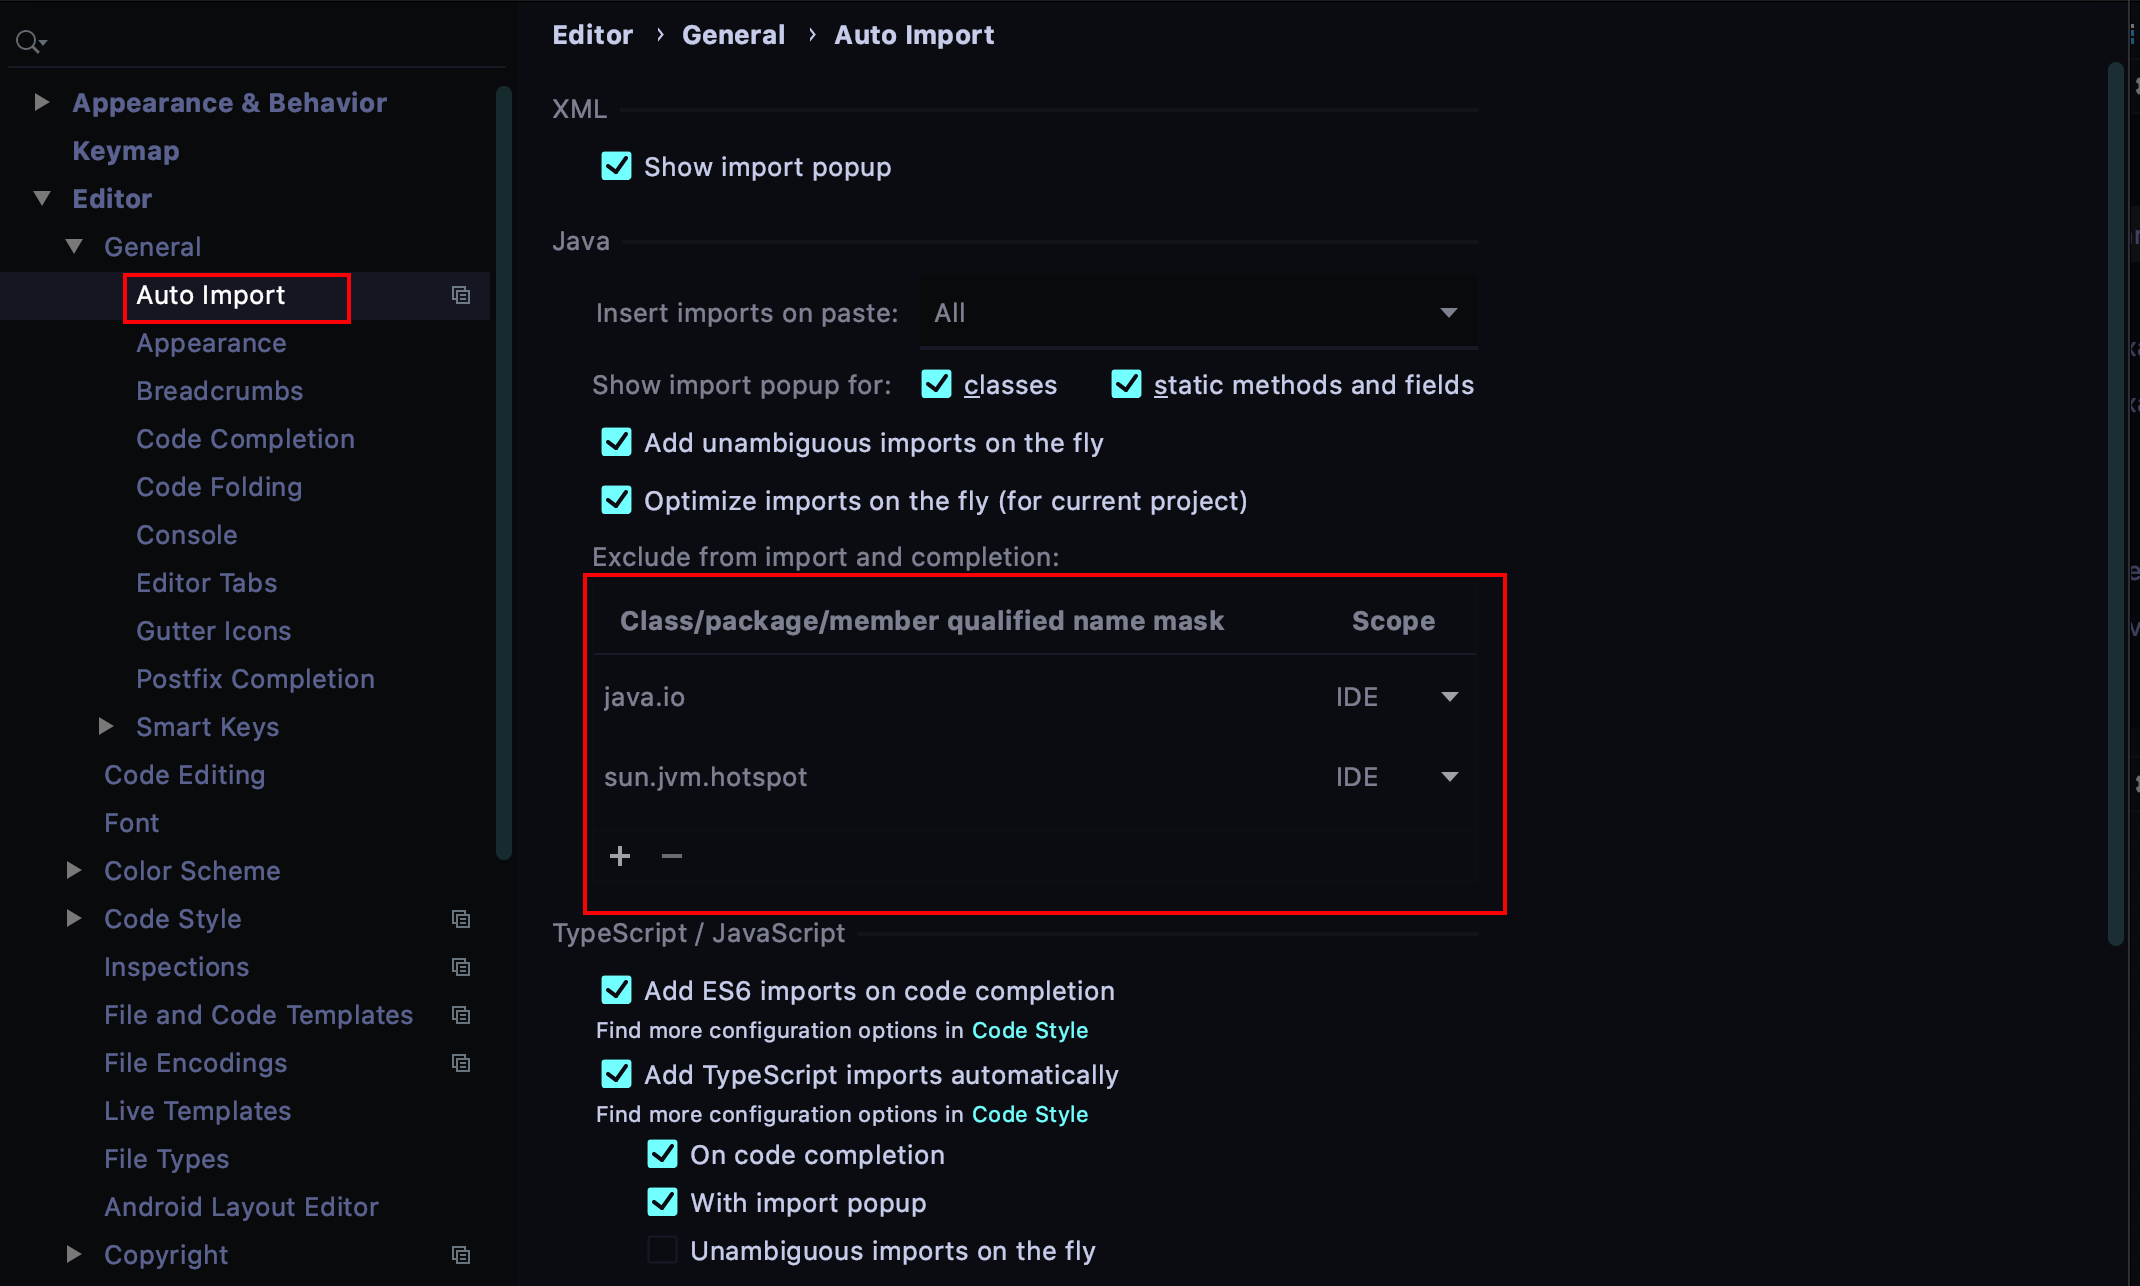The height and width of the screenshot is (1286, 2140).
Task: Open Insert imports on paste dropdown
Action: [1198, 313]
